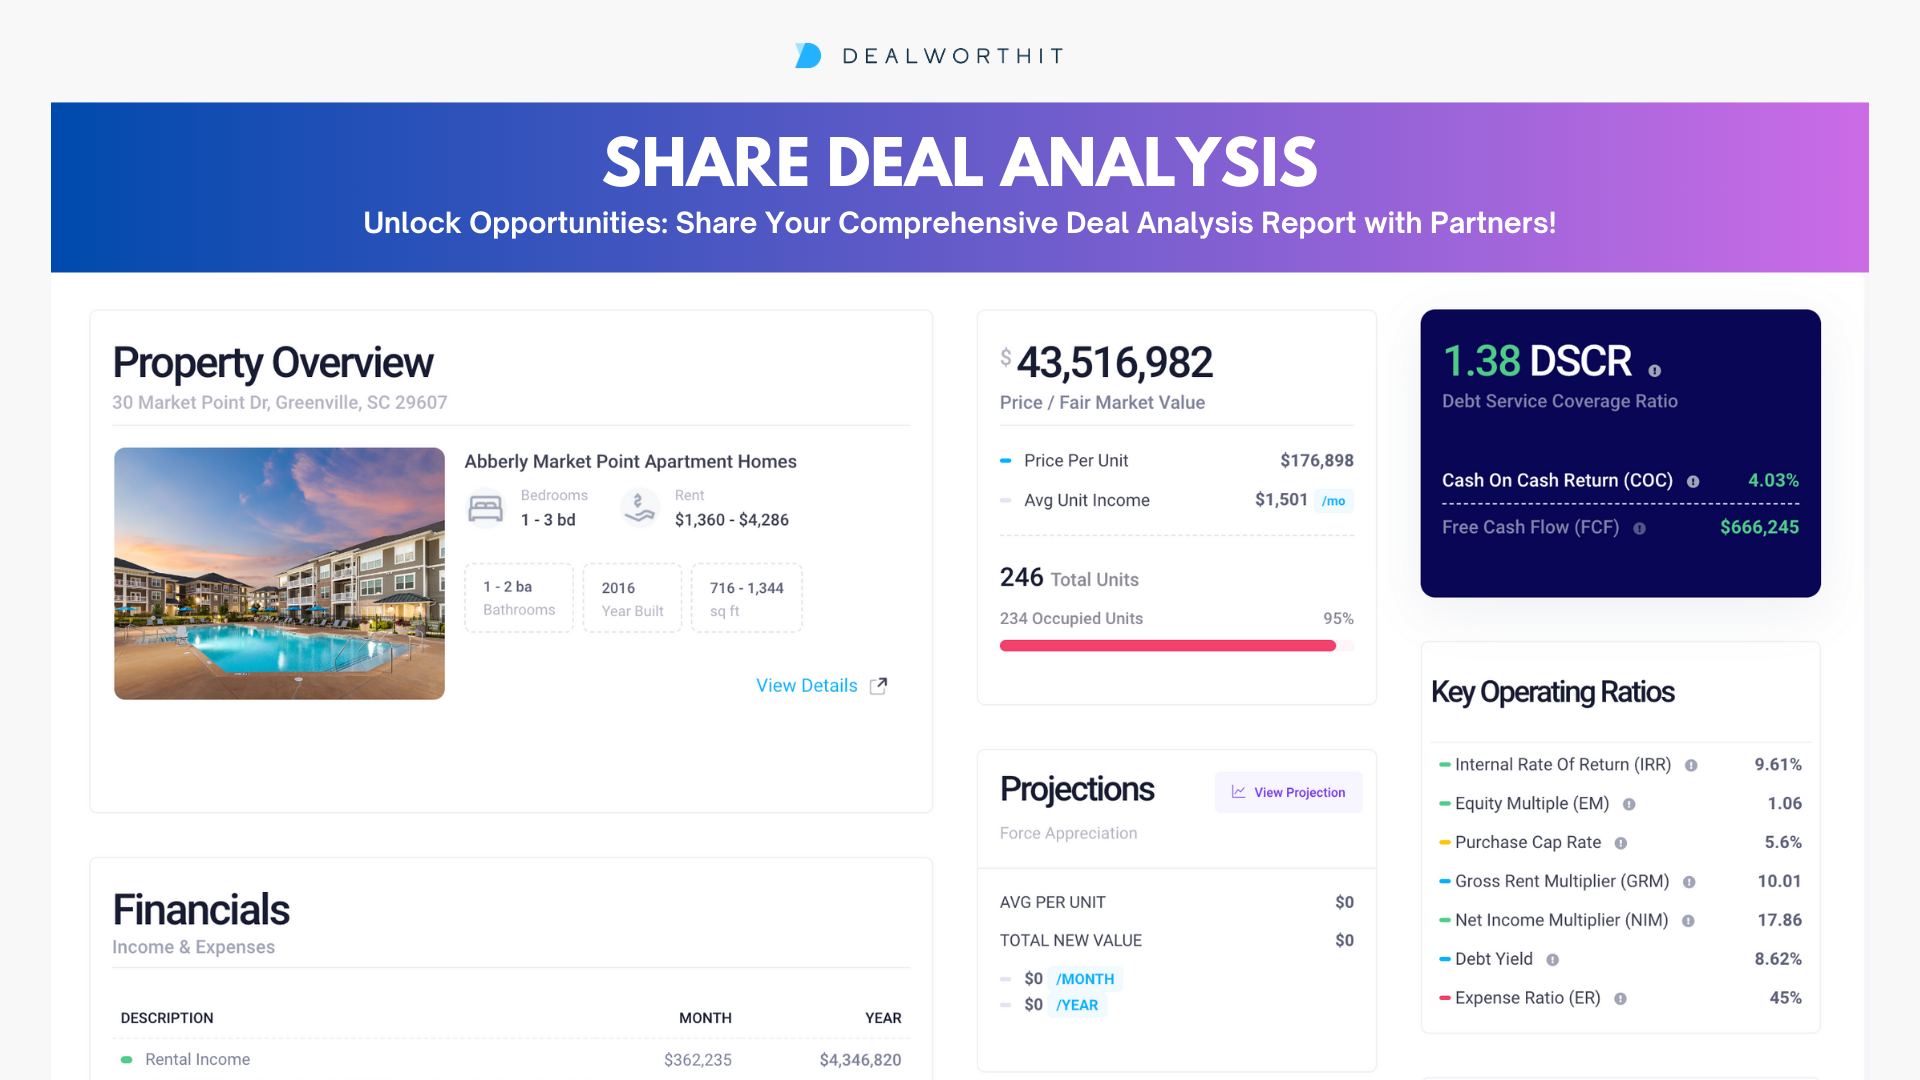Select the /MONTH projection label

pos(1085,979)
